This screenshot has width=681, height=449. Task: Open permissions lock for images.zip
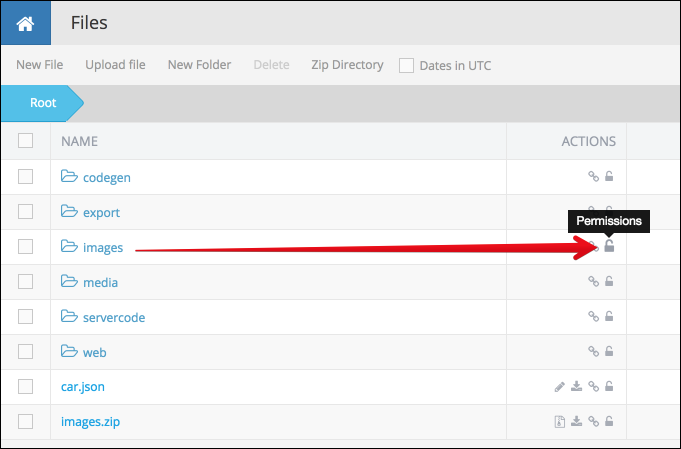click(609, 421)
